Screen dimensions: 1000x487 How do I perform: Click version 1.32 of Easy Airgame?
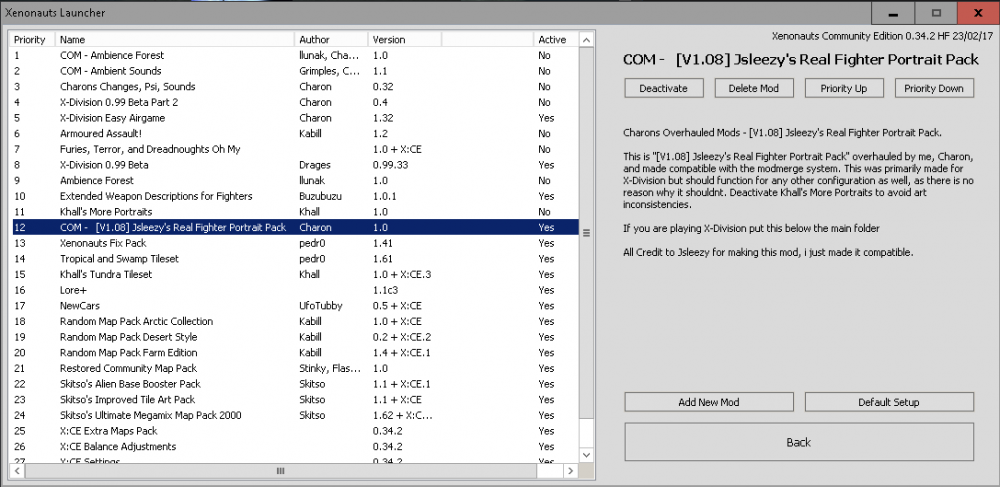tap(383, 118)
